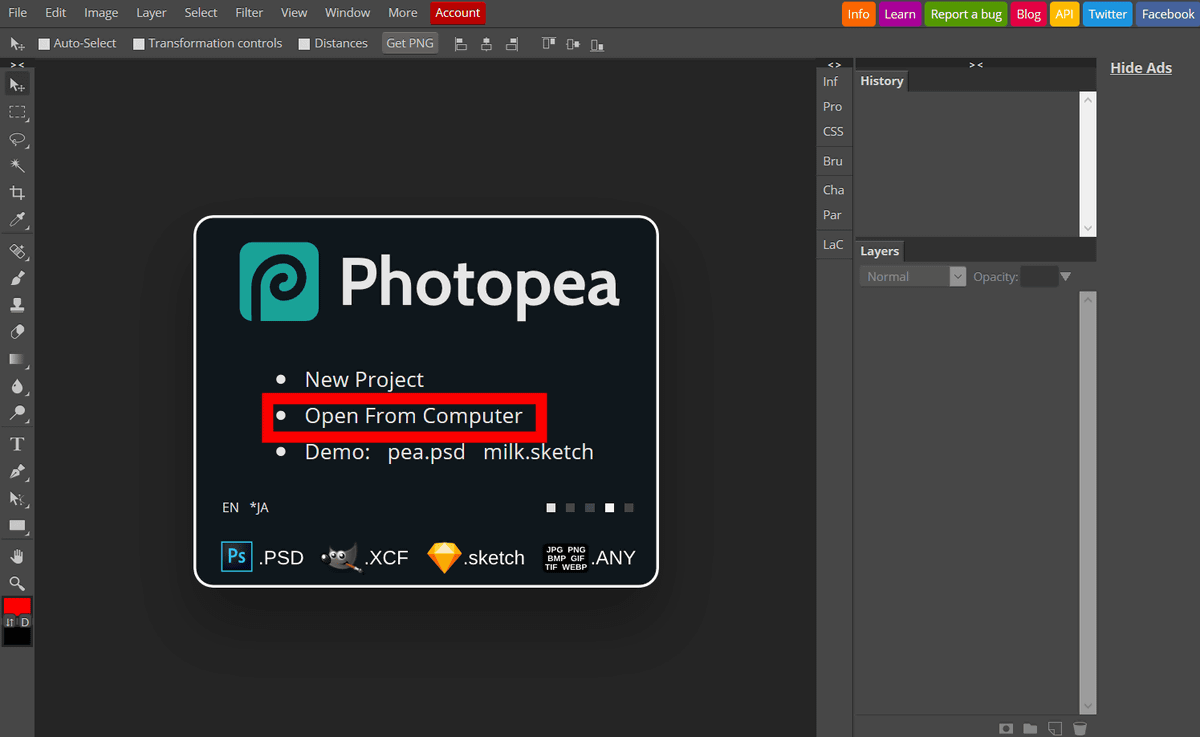Open the Normal blend mode dropdown
The image size is (1200, 737).
913,277
